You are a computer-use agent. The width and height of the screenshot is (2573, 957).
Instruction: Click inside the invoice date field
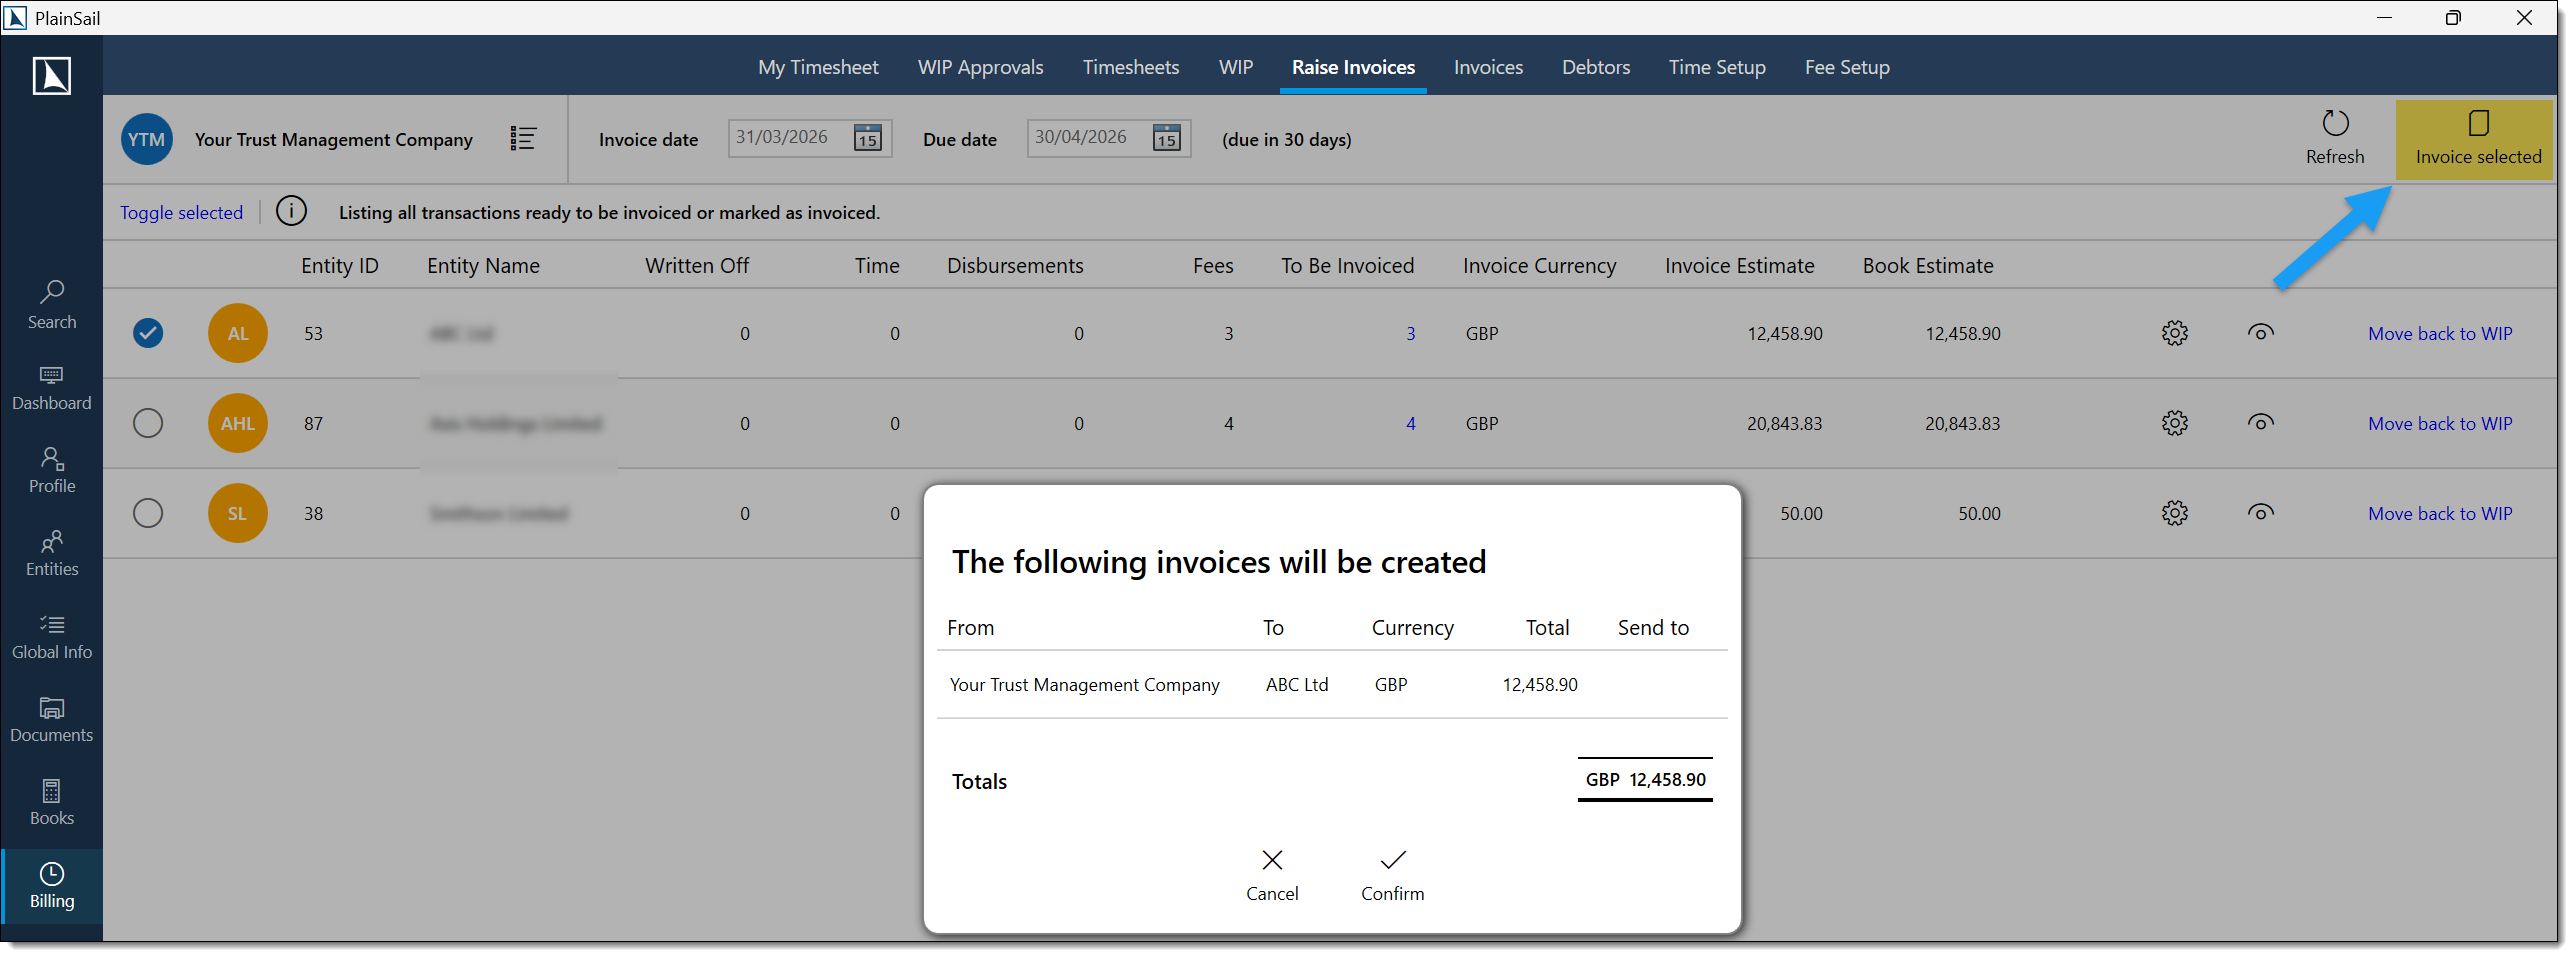click(x=790, y=138)
